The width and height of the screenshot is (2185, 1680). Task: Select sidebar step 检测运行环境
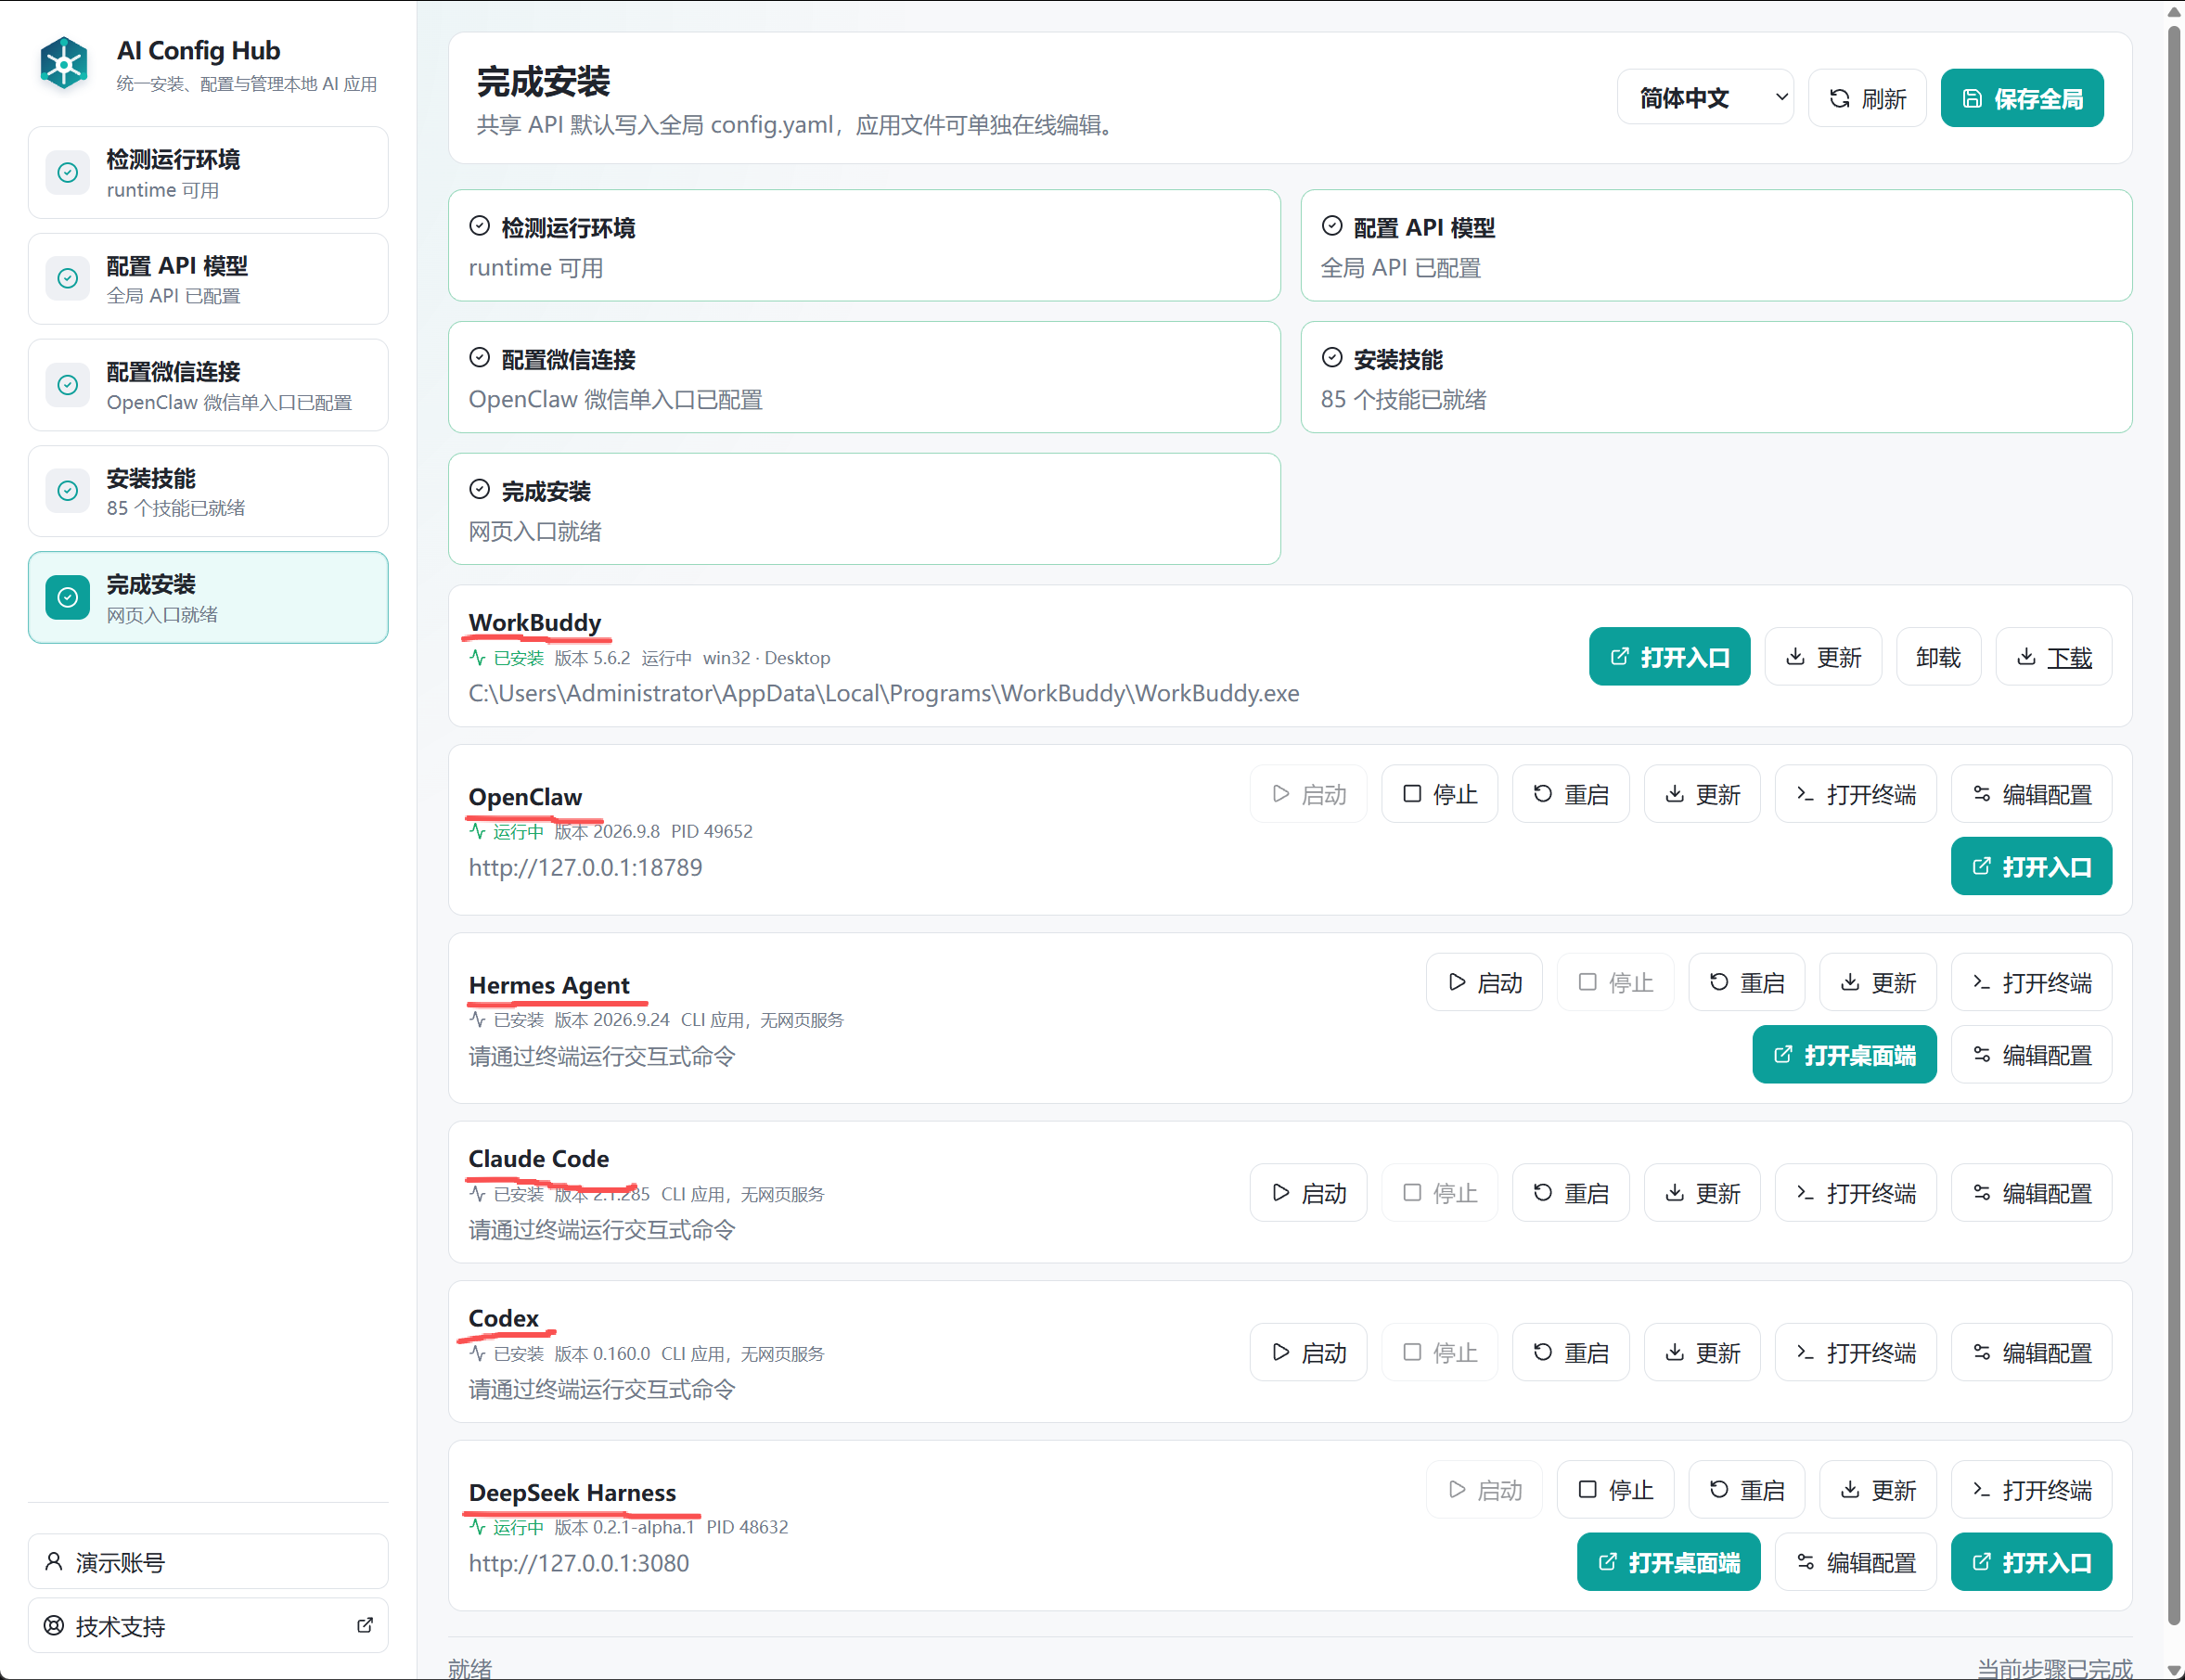[208, 173]
